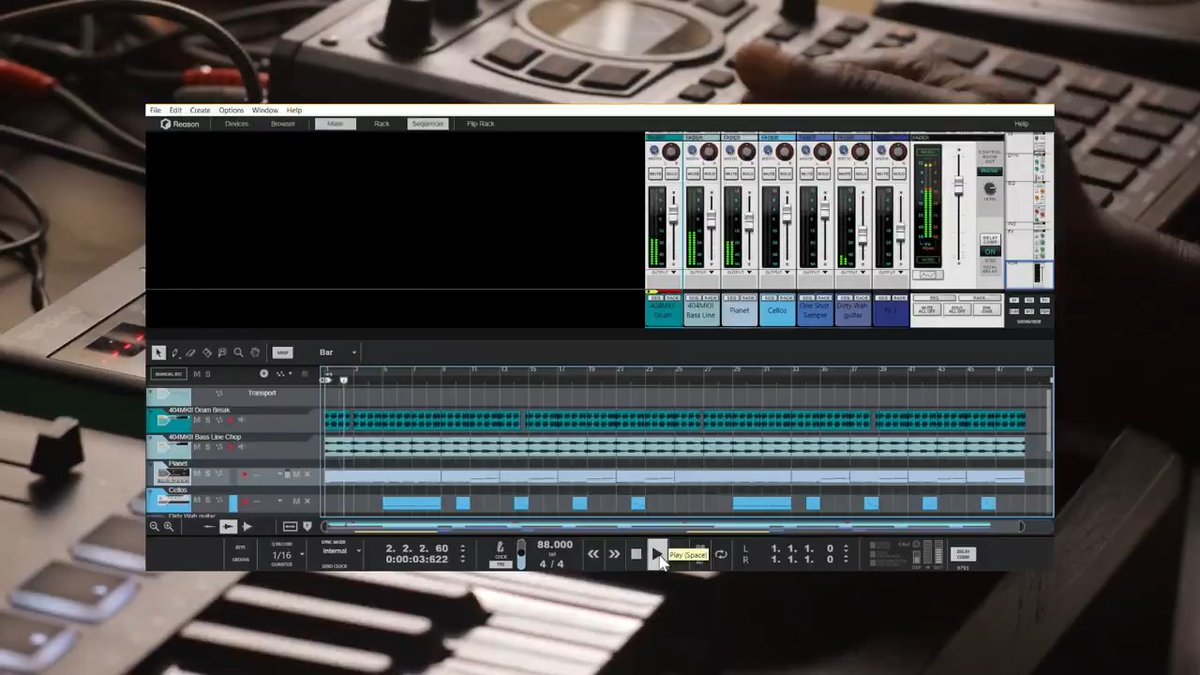Image resolution: width=1200 pixels, height=675 pixels.
Task: Open the Window menu
Action: point(265,110)
